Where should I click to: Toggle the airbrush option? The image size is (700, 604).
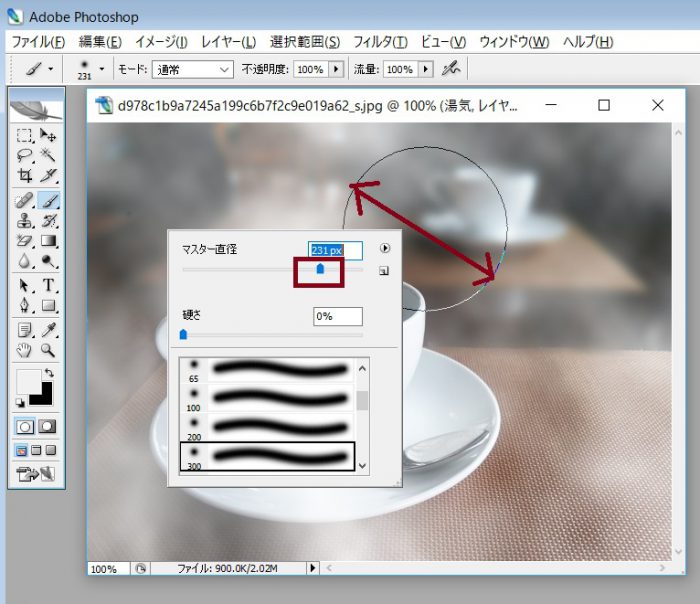tap(451, 69)
